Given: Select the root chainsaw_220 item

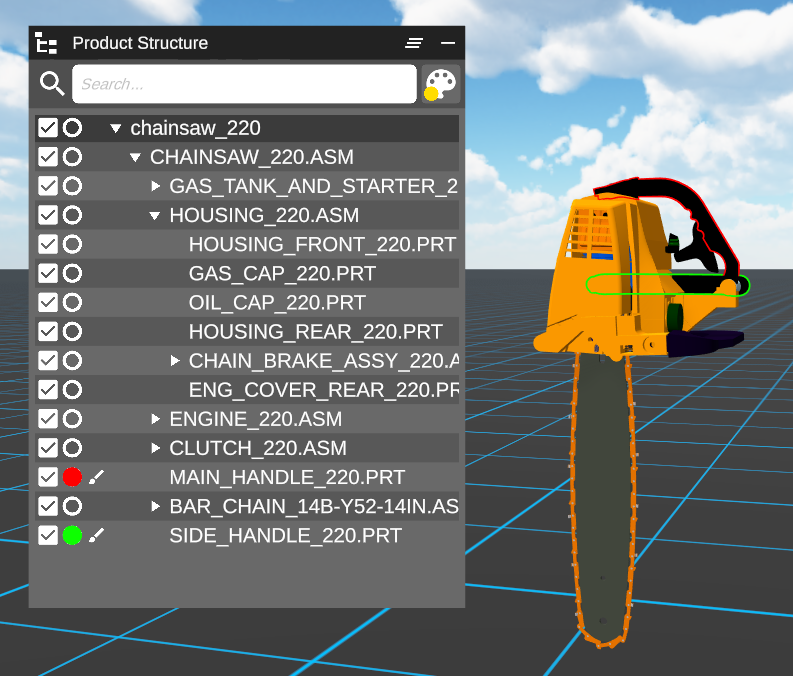Looking at the screenshot, I should [195, 128].
